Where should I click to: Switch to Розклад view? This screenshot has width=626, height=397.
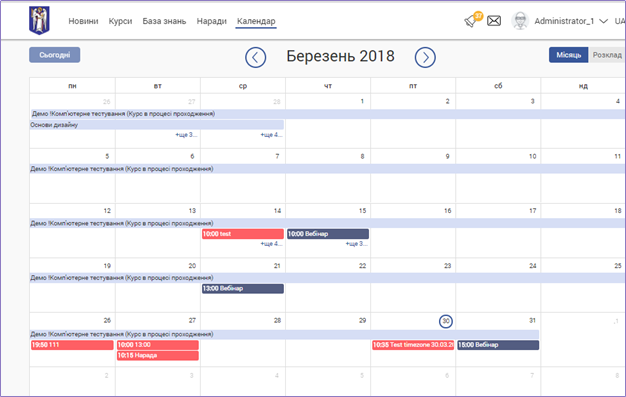click(x=607, y=55)
